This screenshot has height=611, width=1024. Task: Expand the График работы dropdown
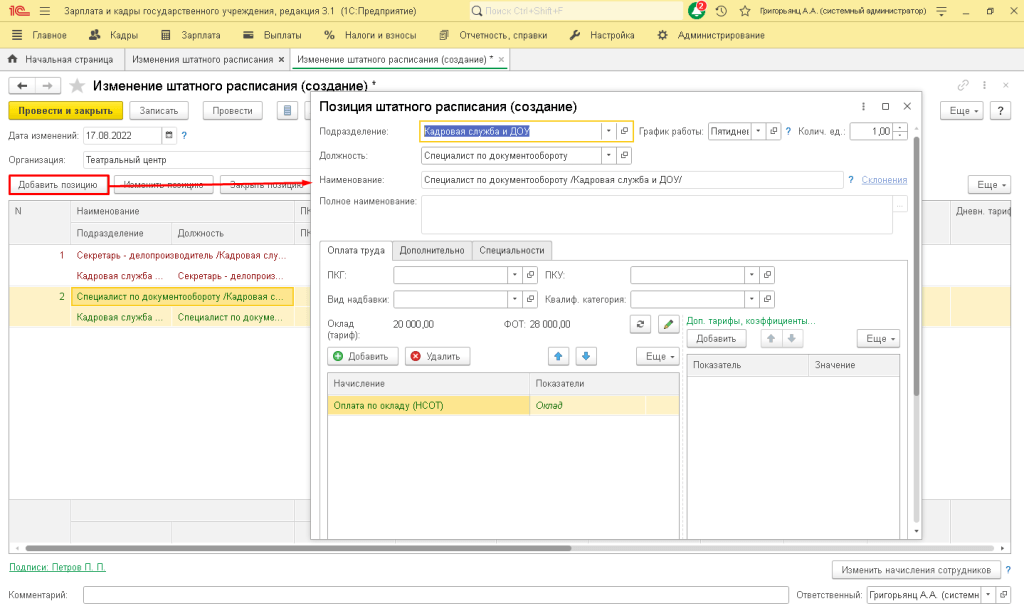pyautogui.click(x=759, y=131)
